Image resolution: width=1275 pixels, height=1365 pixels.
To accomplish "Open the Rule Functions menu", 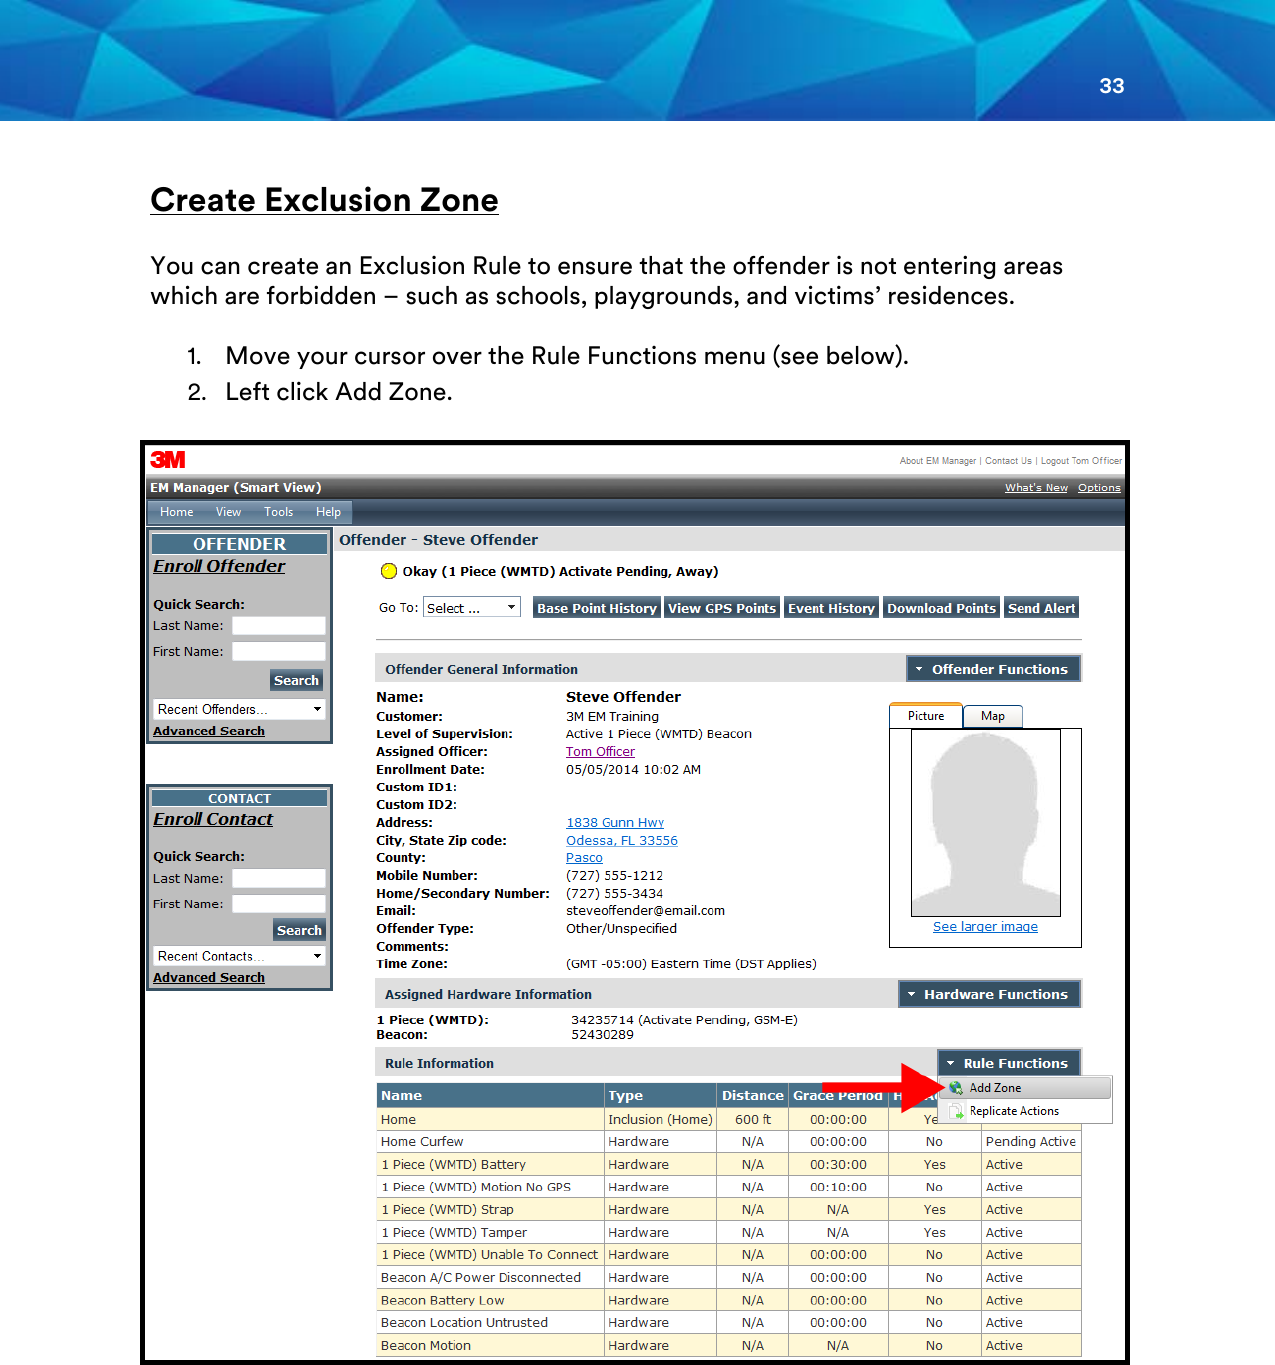I will (1008, 1063).
